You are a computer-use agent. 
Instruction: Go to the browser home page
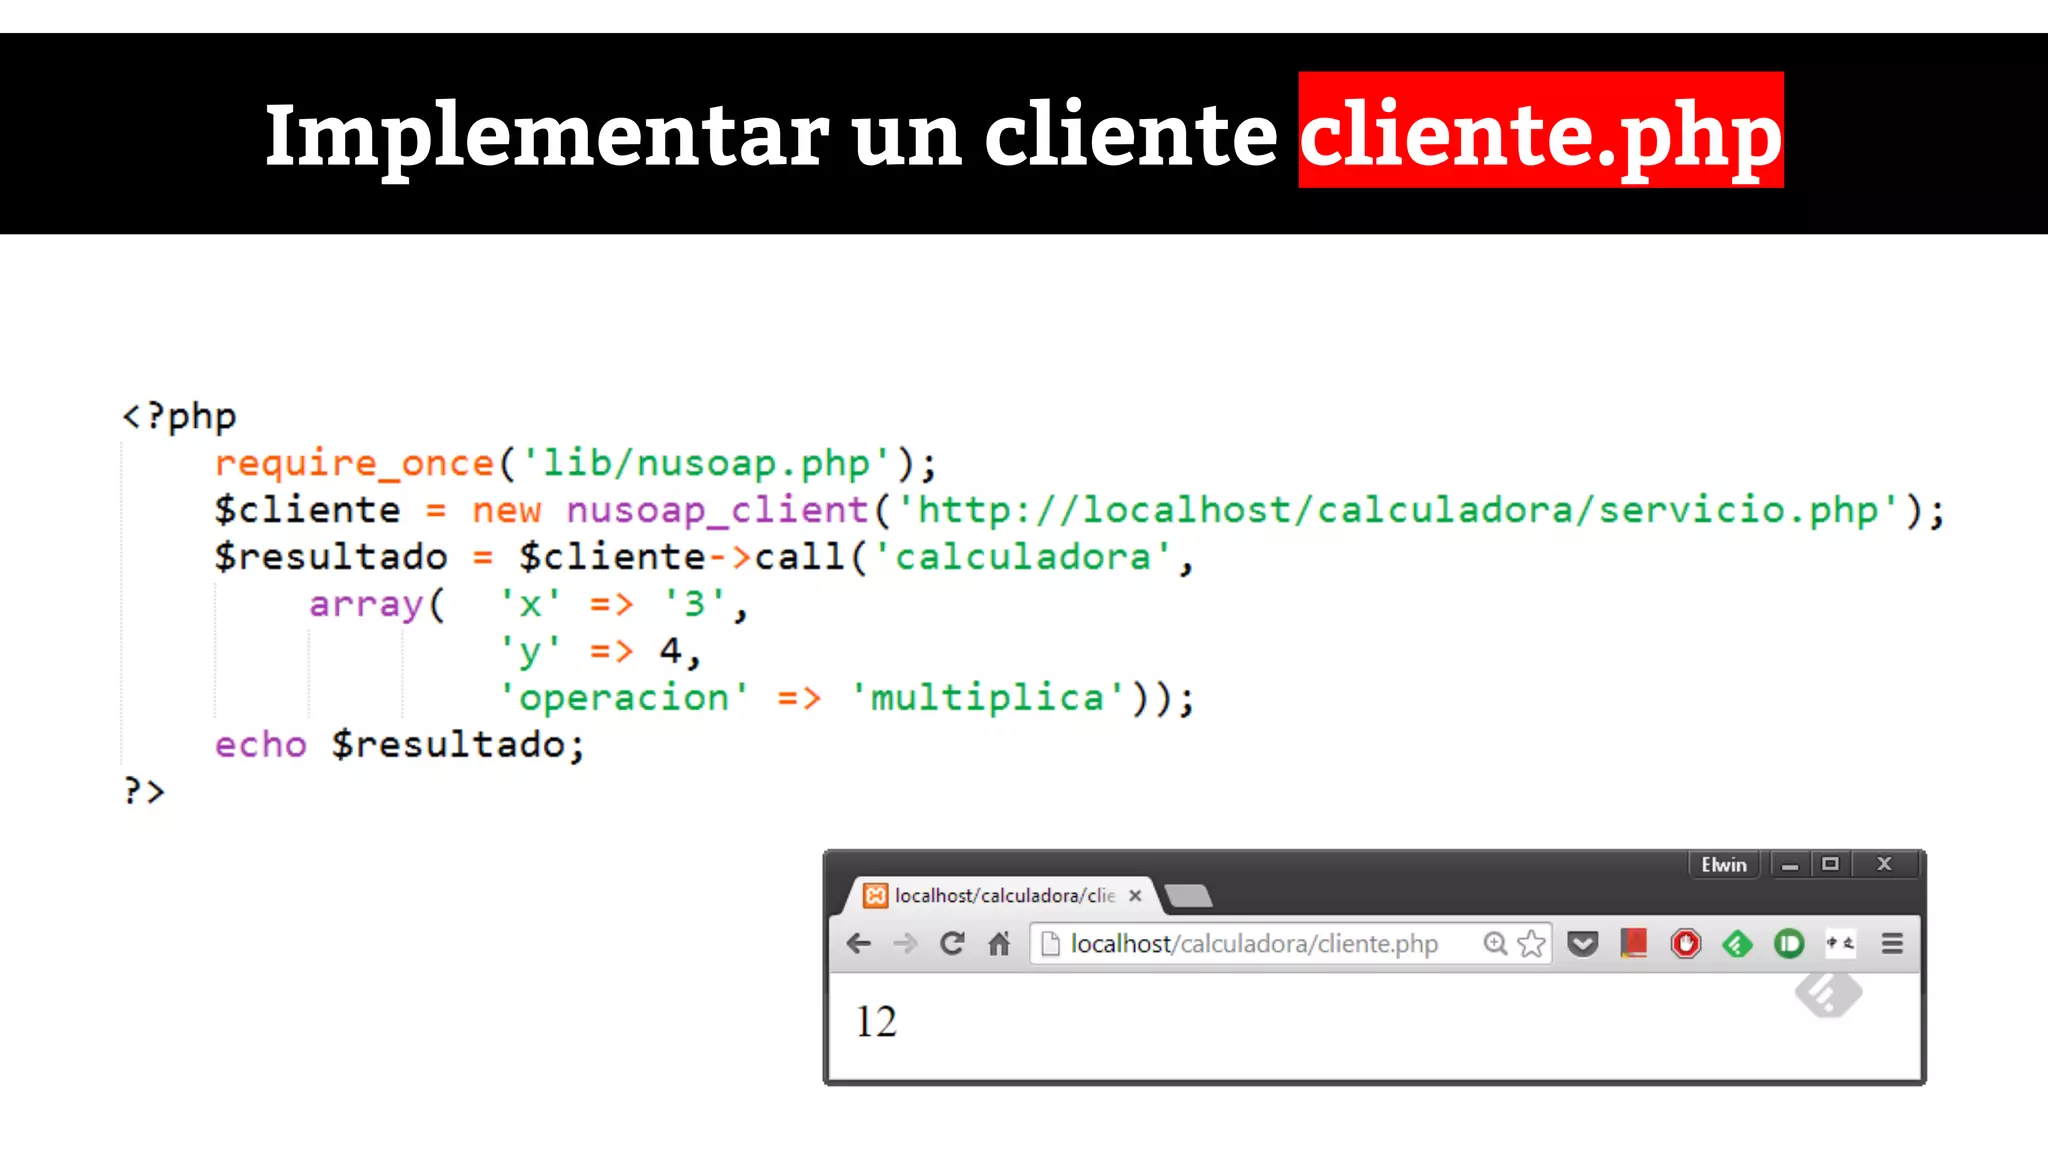pos(999,943)
